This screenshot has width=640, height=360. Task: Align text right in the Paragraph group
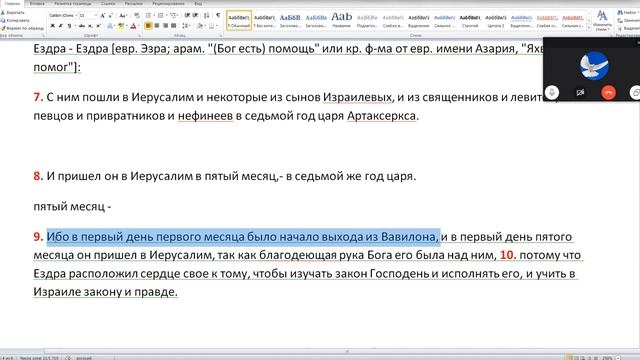coord(165,26)
